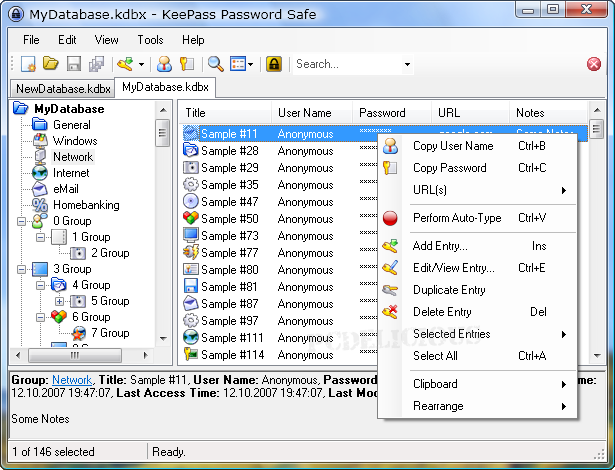This screenshot has width=615, height=470.
Task: Select the Homebanking group in tree
Action: (x=86, y=205)
